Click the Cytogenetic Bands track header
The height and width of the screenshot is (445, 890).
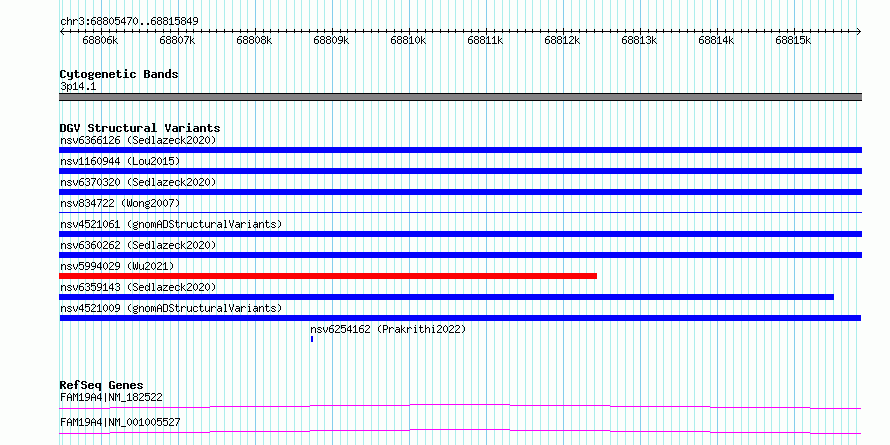point(119,74)
